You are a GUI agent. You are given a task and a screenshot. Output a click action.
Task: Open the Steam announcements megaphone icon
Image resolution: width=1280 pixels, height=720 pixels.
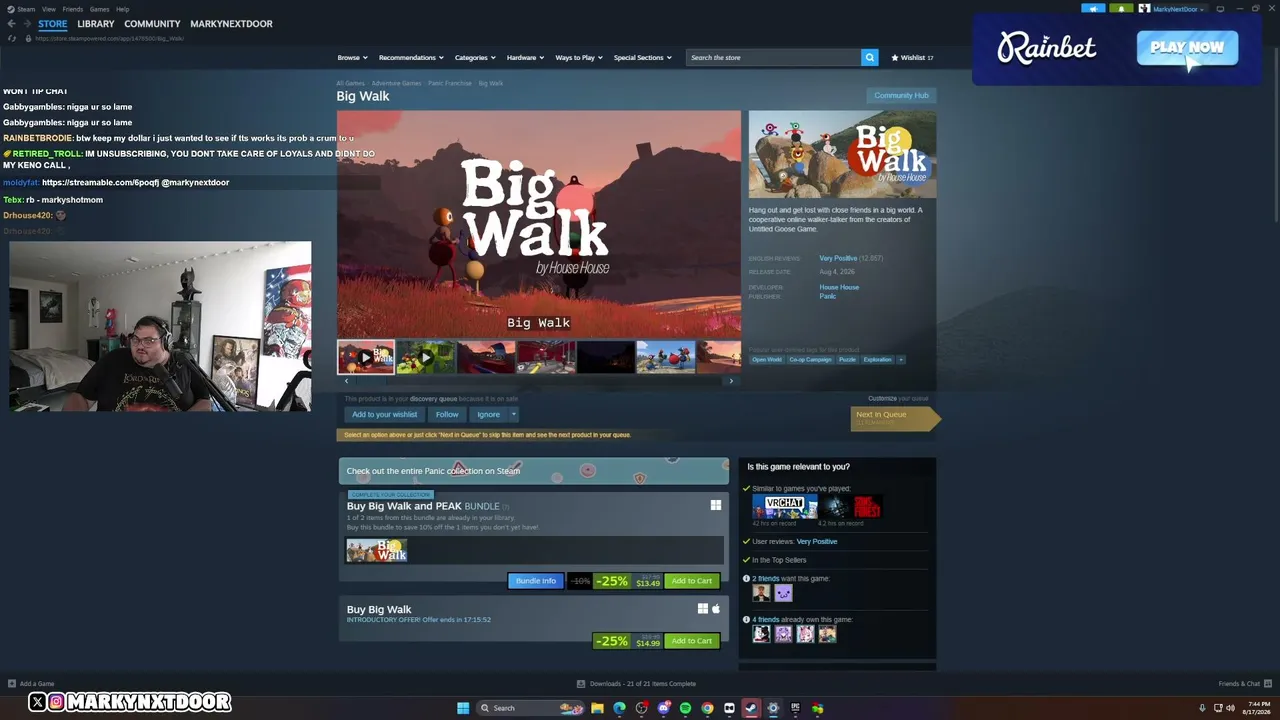click(x=1093, y=9)
